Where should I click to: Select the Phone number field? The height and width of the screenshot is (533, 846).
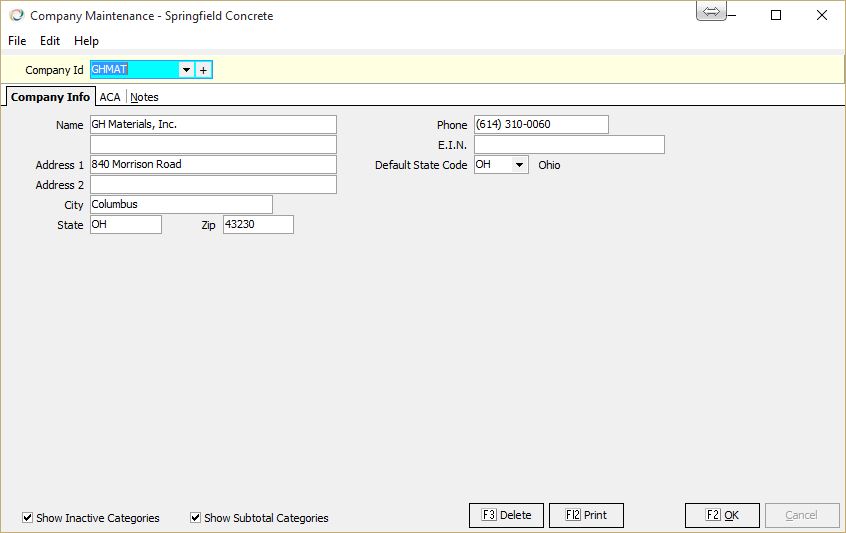(x=540, y=125)
